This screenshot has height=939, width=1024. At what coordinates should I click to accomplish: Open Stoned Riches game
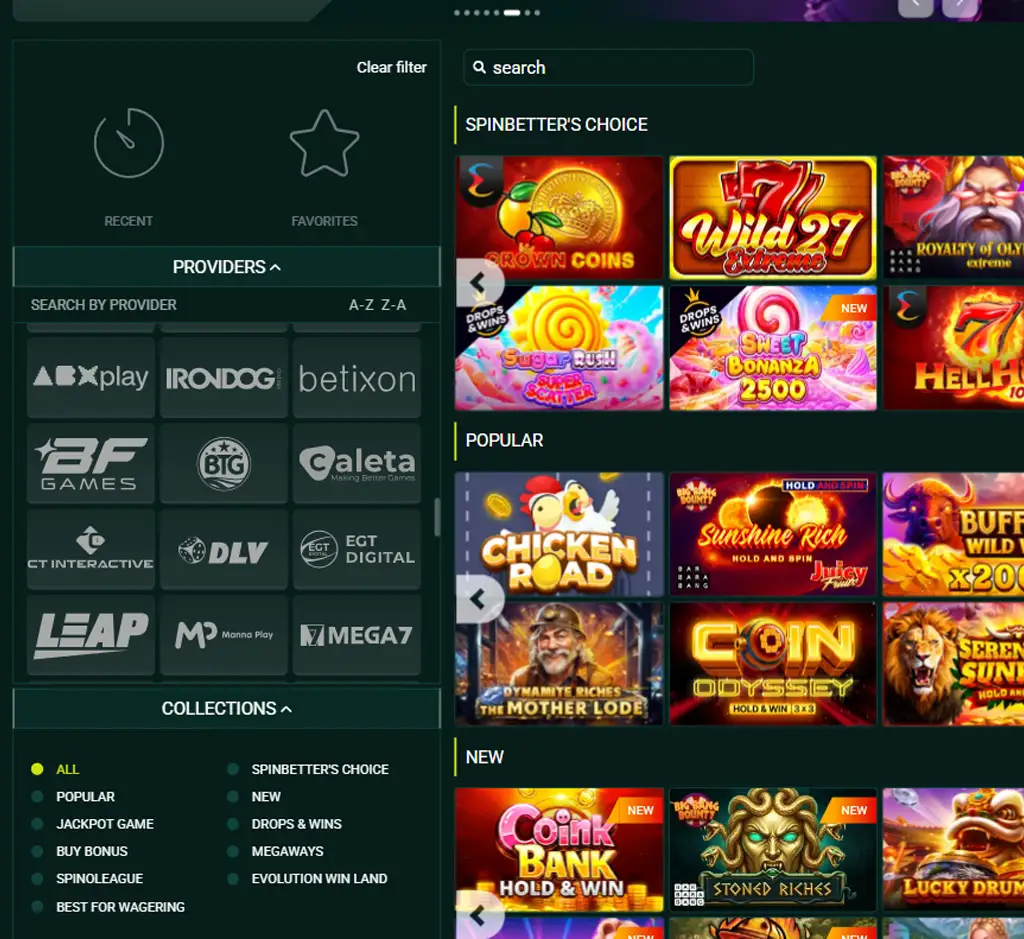coord(773,850)
